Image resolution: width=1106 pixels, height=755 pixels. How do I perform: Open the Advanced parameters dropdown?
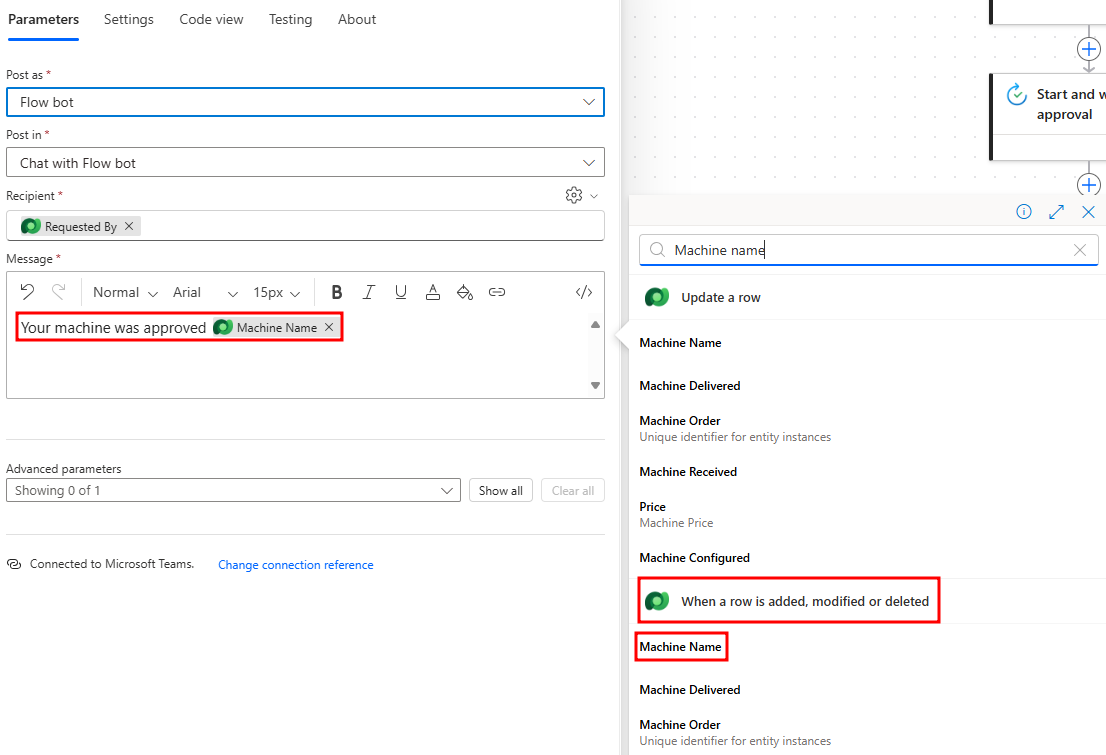pyautogui.click(x=233, y=490)
